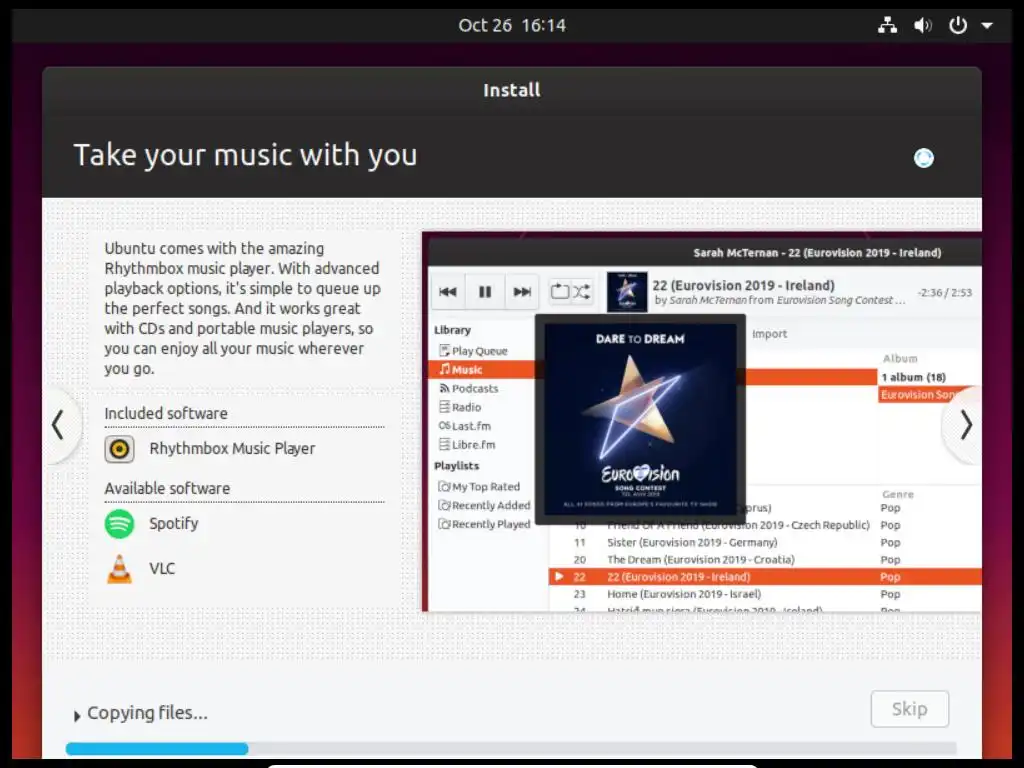Click the Radio icon in sidebar

[445, 408]
